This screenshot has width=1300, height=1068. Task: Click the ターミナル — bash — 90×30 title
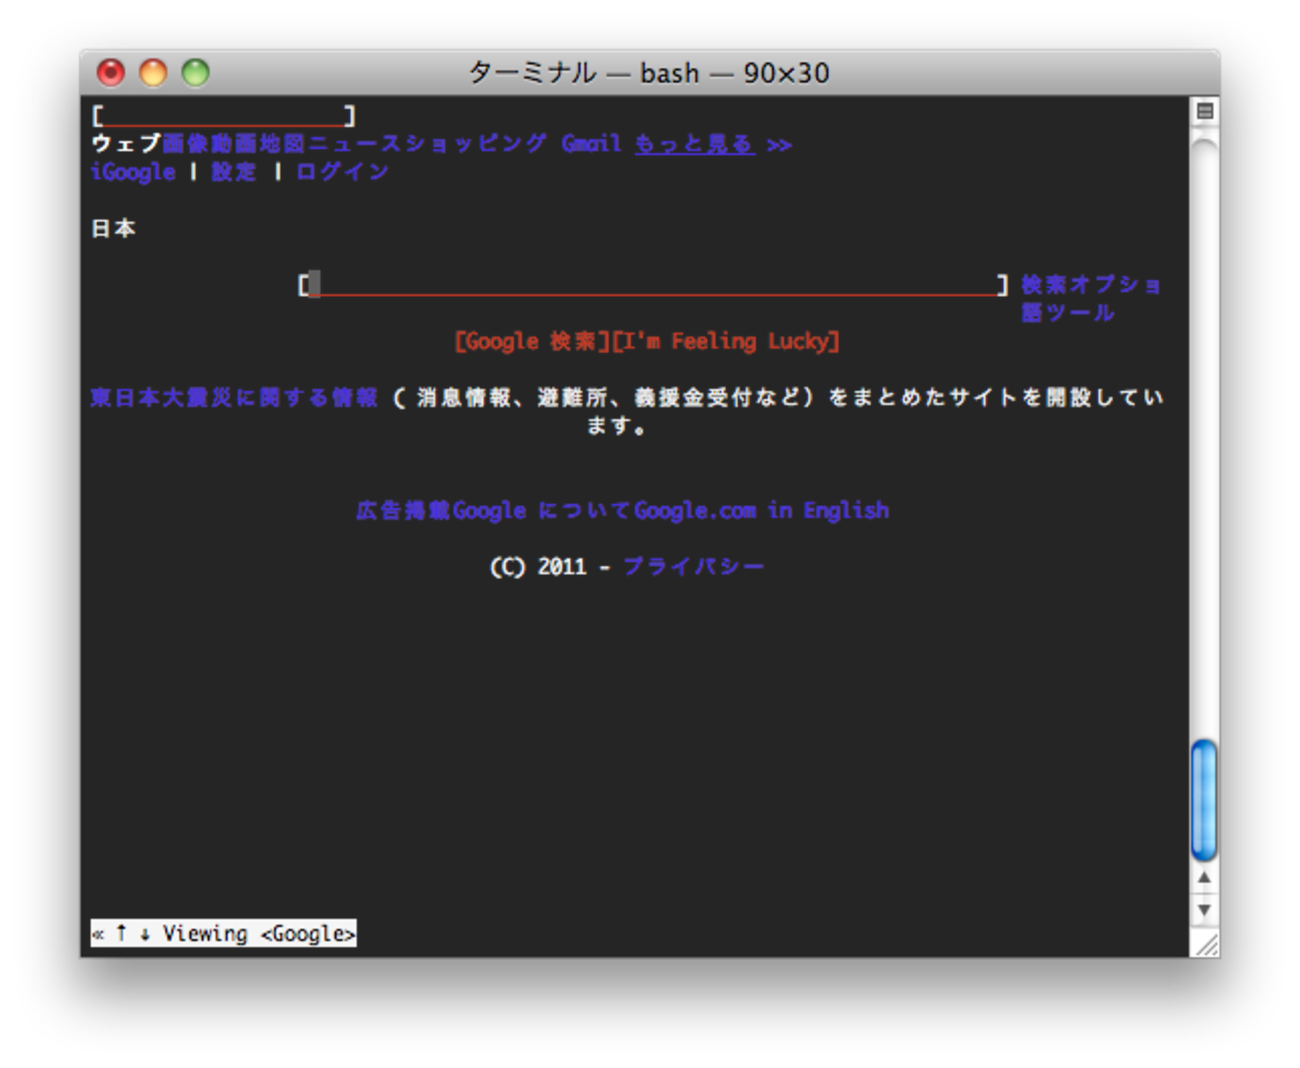point(649,73)
